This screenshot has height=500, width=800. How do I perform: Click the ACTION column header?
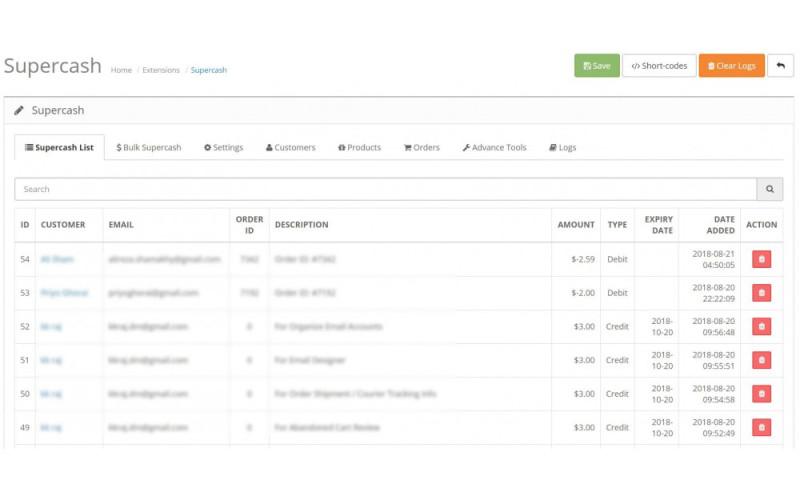click(761, 224)
